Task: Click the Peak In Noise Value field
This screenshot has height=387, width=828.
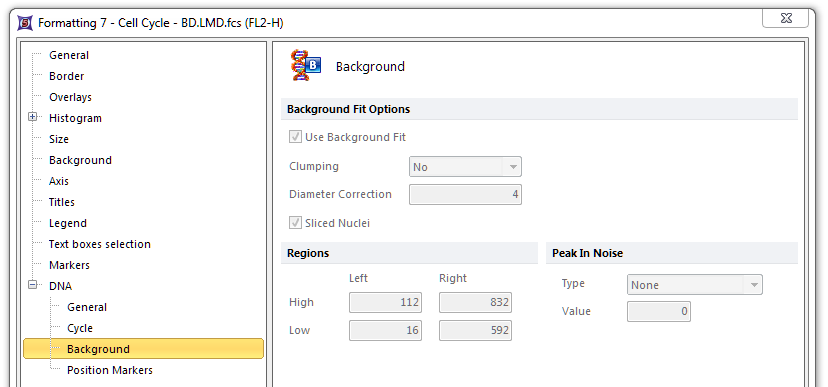Action: click(658, 312)
